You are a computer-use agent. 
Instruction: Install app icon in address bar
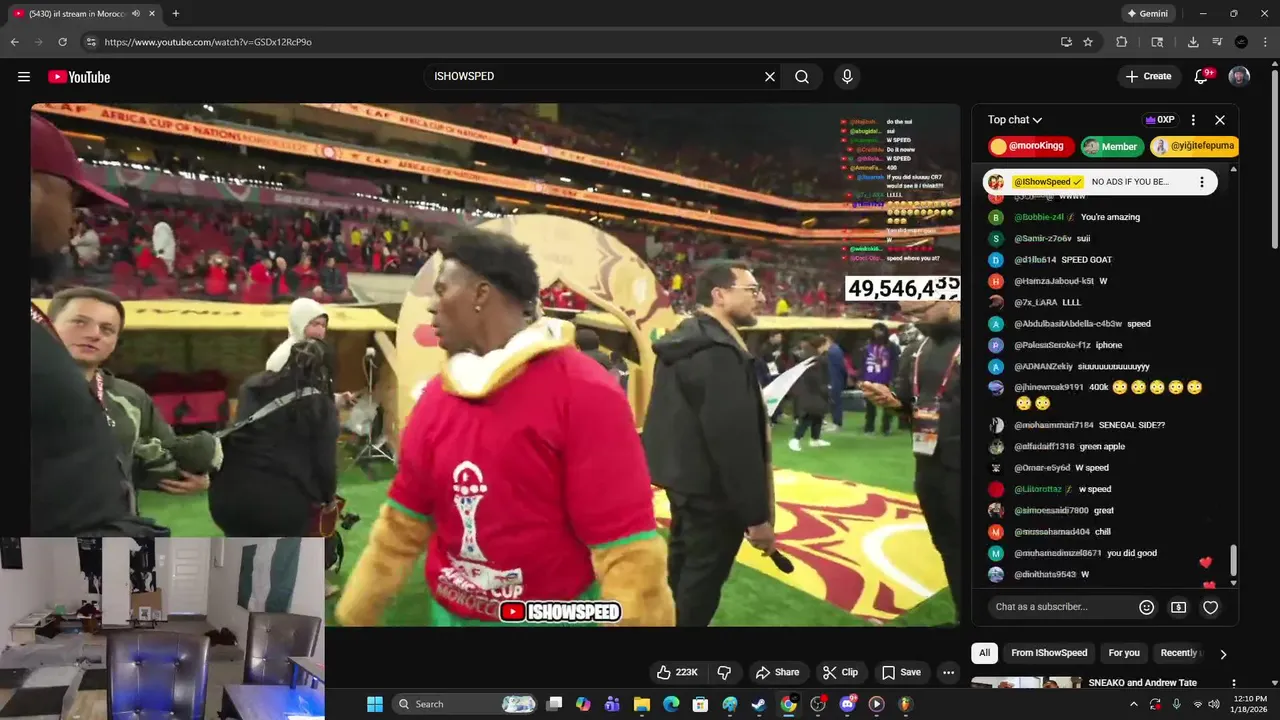click(x=1066, y=42)
